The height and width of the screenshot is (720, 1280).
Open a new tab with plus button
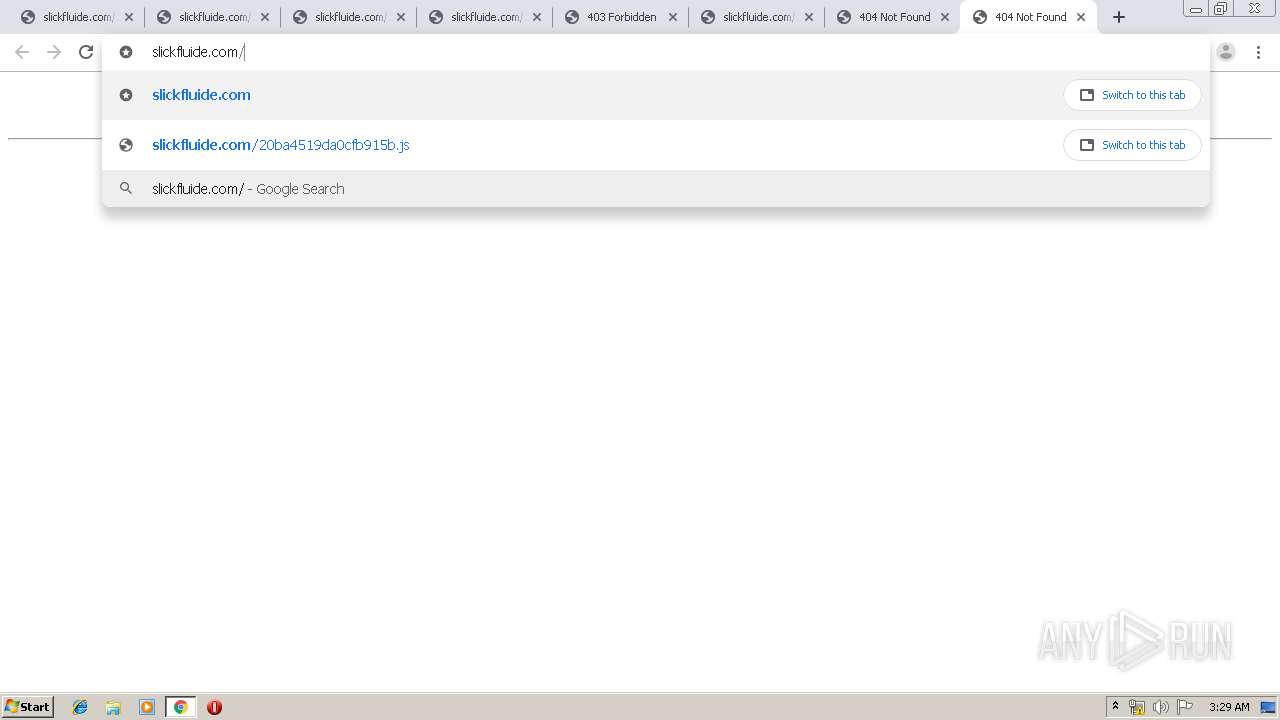click(x=1119, y=17)
